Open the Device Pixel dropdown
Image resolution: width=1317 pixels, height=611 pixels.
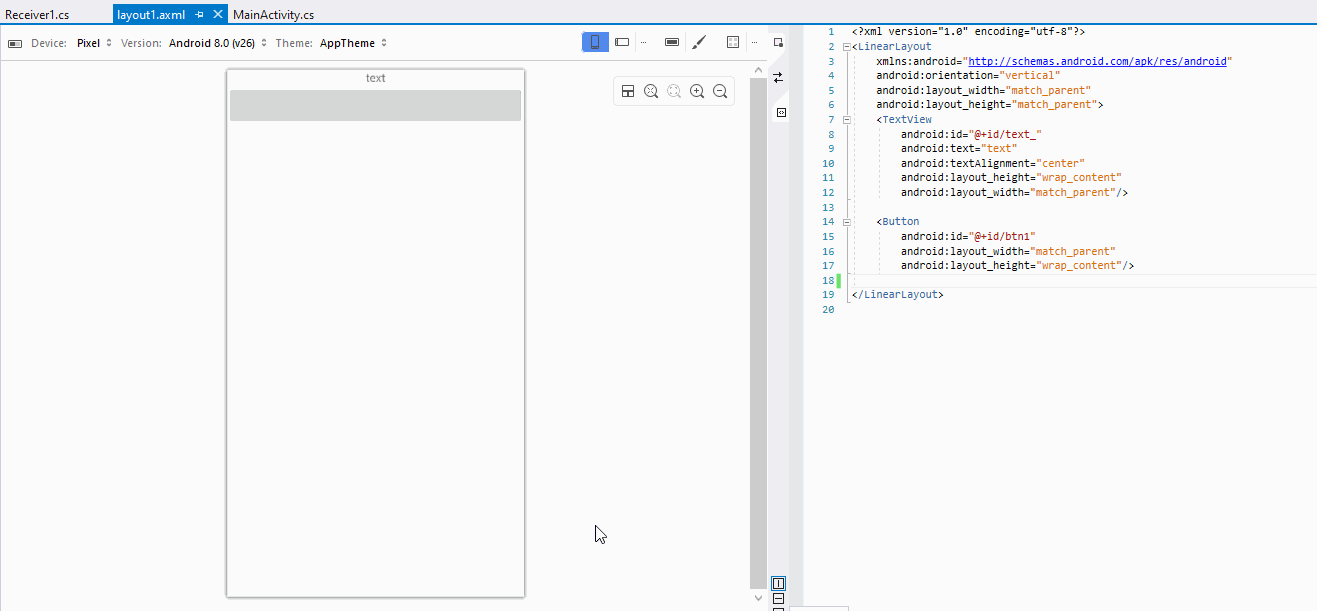click(x=94, y=43)
